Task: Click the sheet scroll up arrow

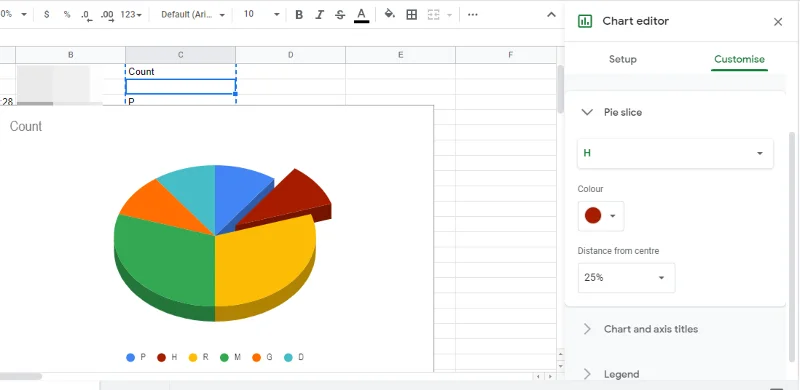Action: pyautogui.click(x=561, y=354)
